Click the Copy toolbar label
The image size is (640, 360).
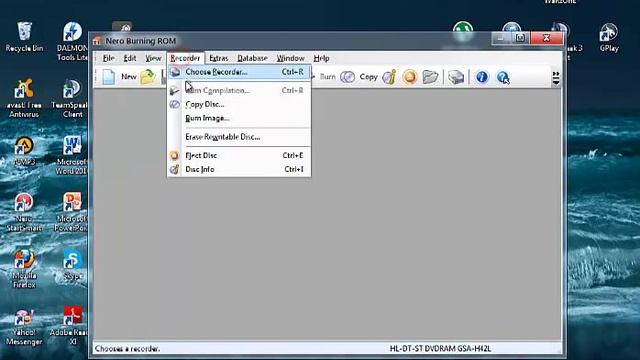click(x=369, y=77)
